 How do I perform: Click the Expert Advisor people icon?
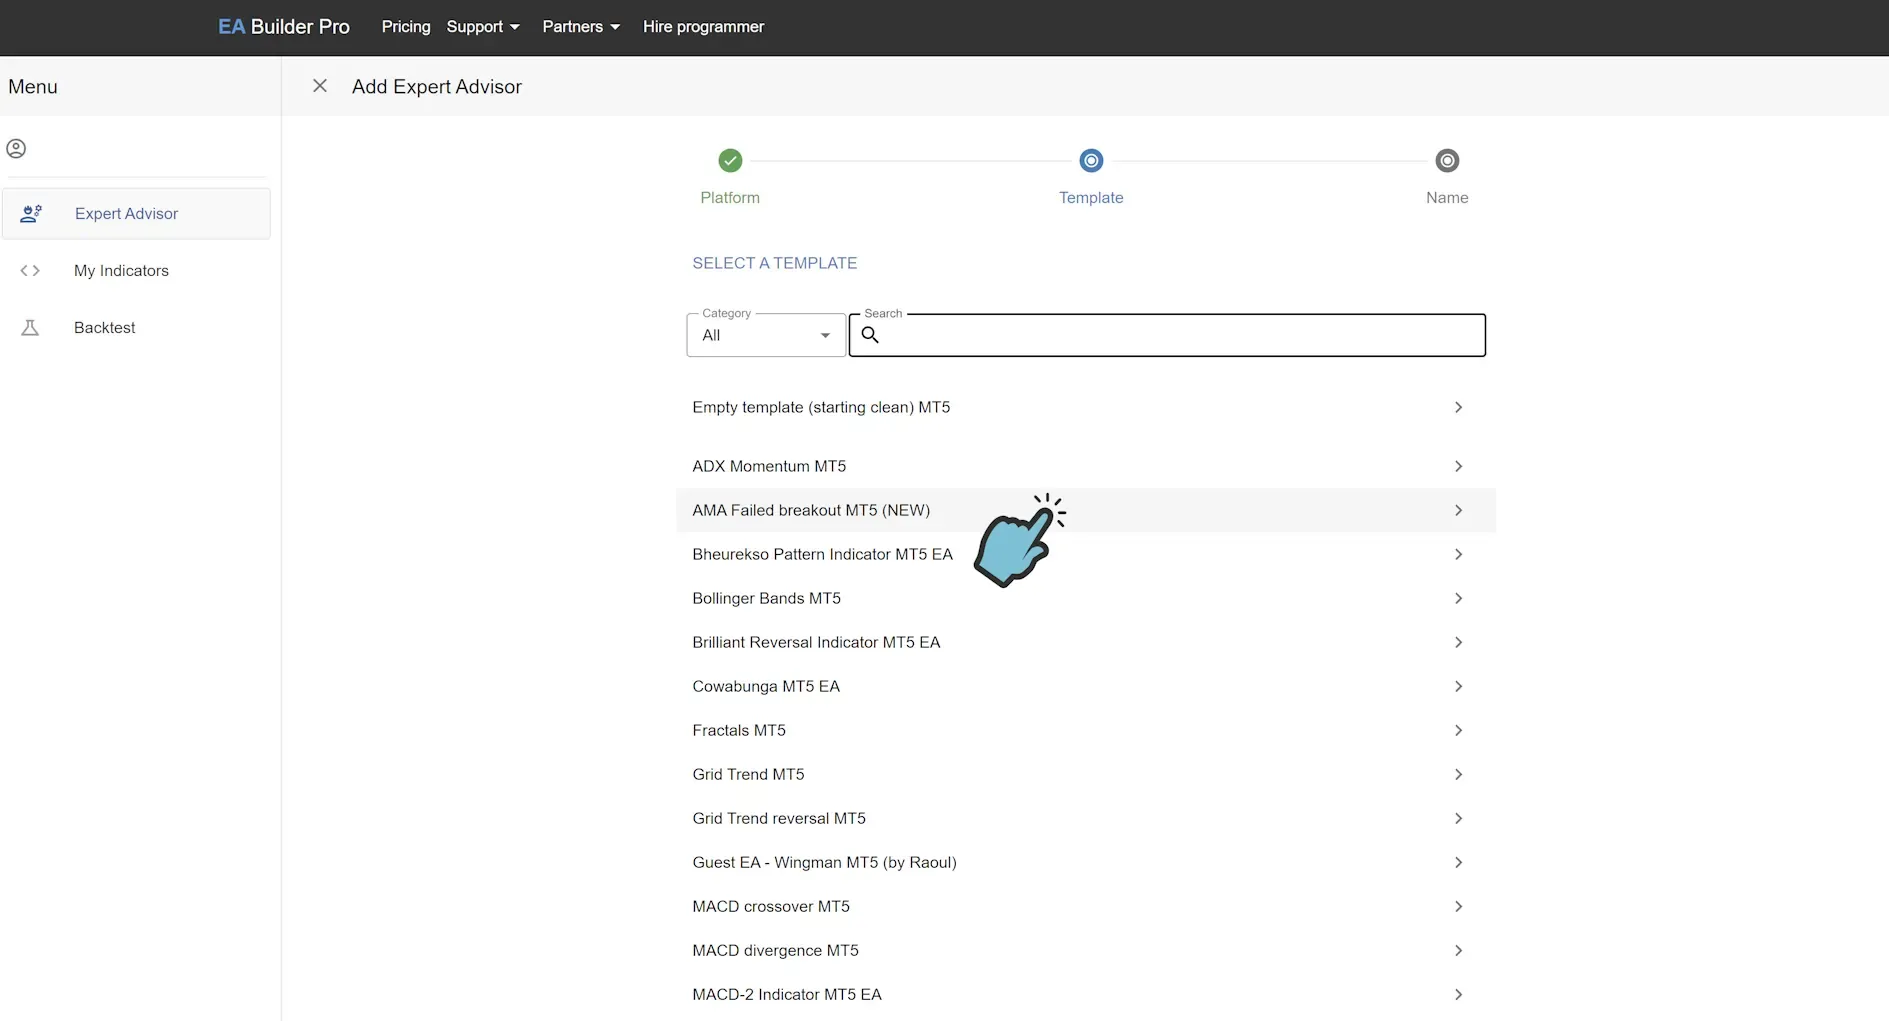click(31, 213)
